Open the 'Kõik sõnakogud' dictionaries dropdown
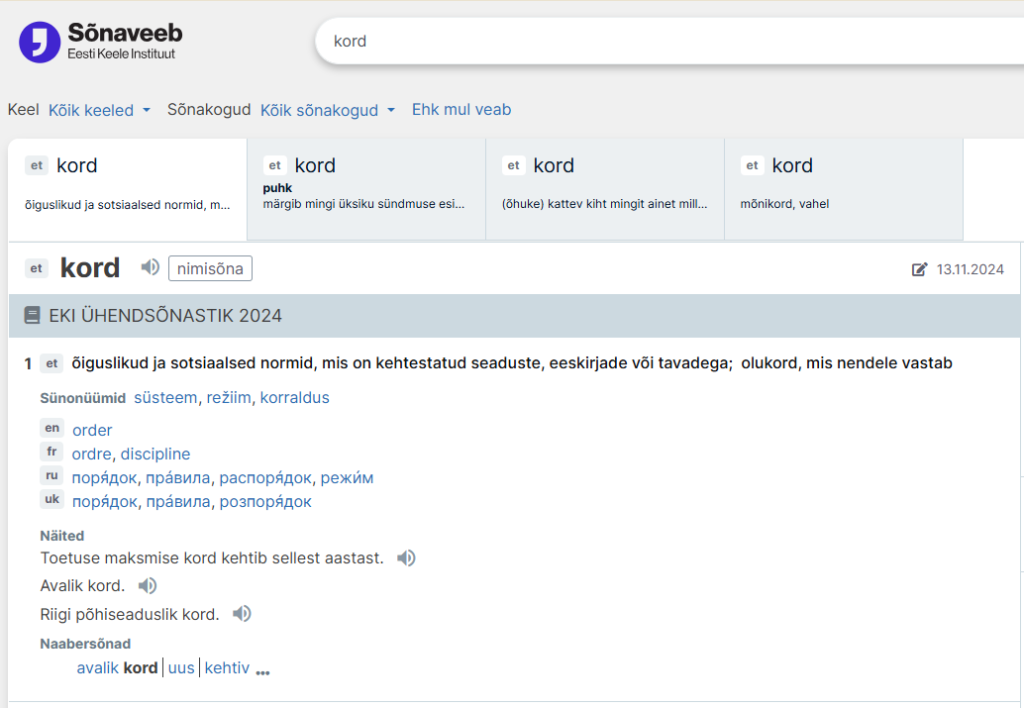 point(327,110)
